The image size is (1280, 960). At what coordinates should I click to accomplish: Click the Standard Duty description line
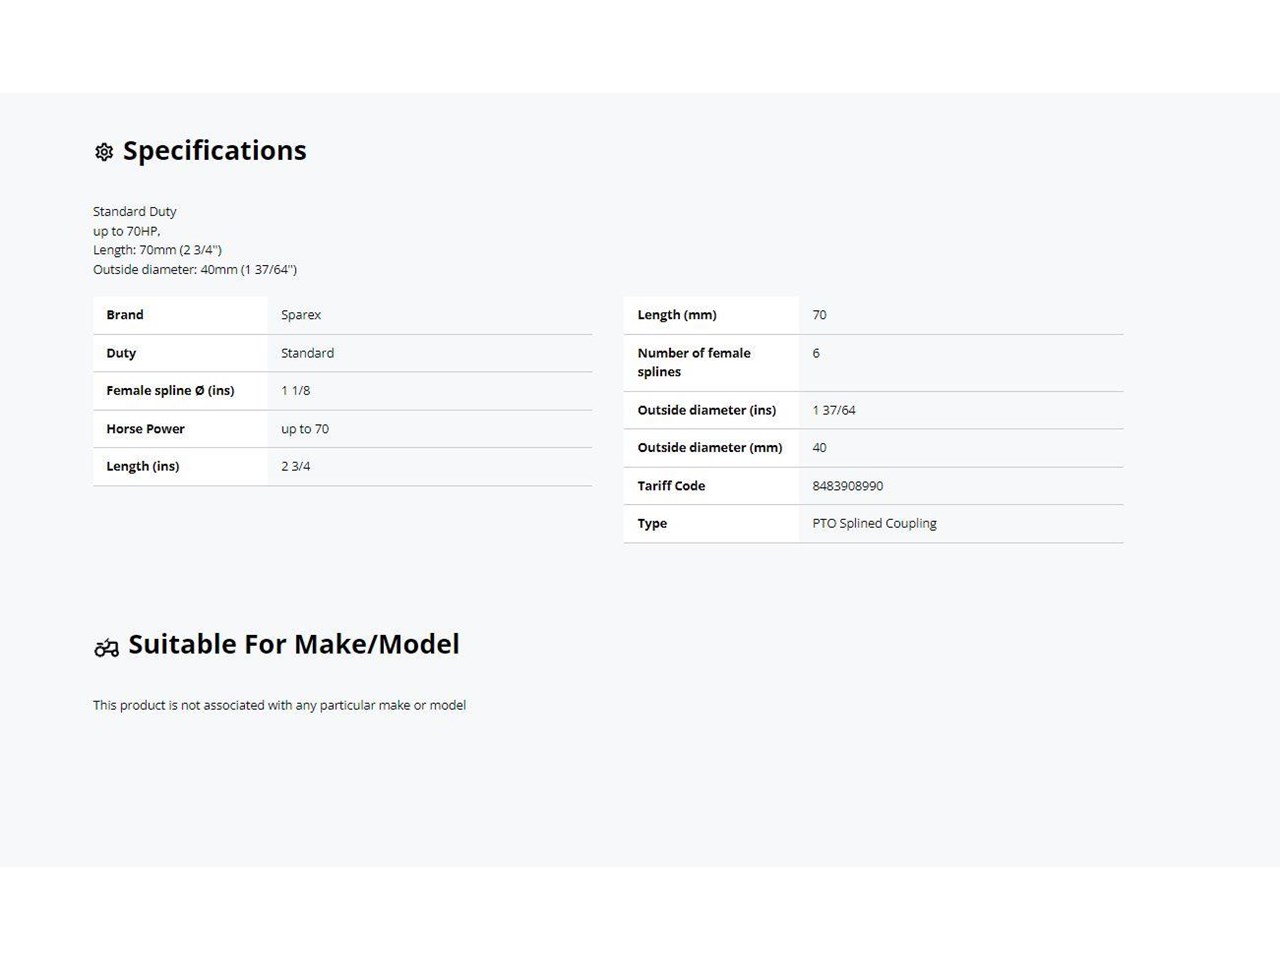(x=135, y=212)
